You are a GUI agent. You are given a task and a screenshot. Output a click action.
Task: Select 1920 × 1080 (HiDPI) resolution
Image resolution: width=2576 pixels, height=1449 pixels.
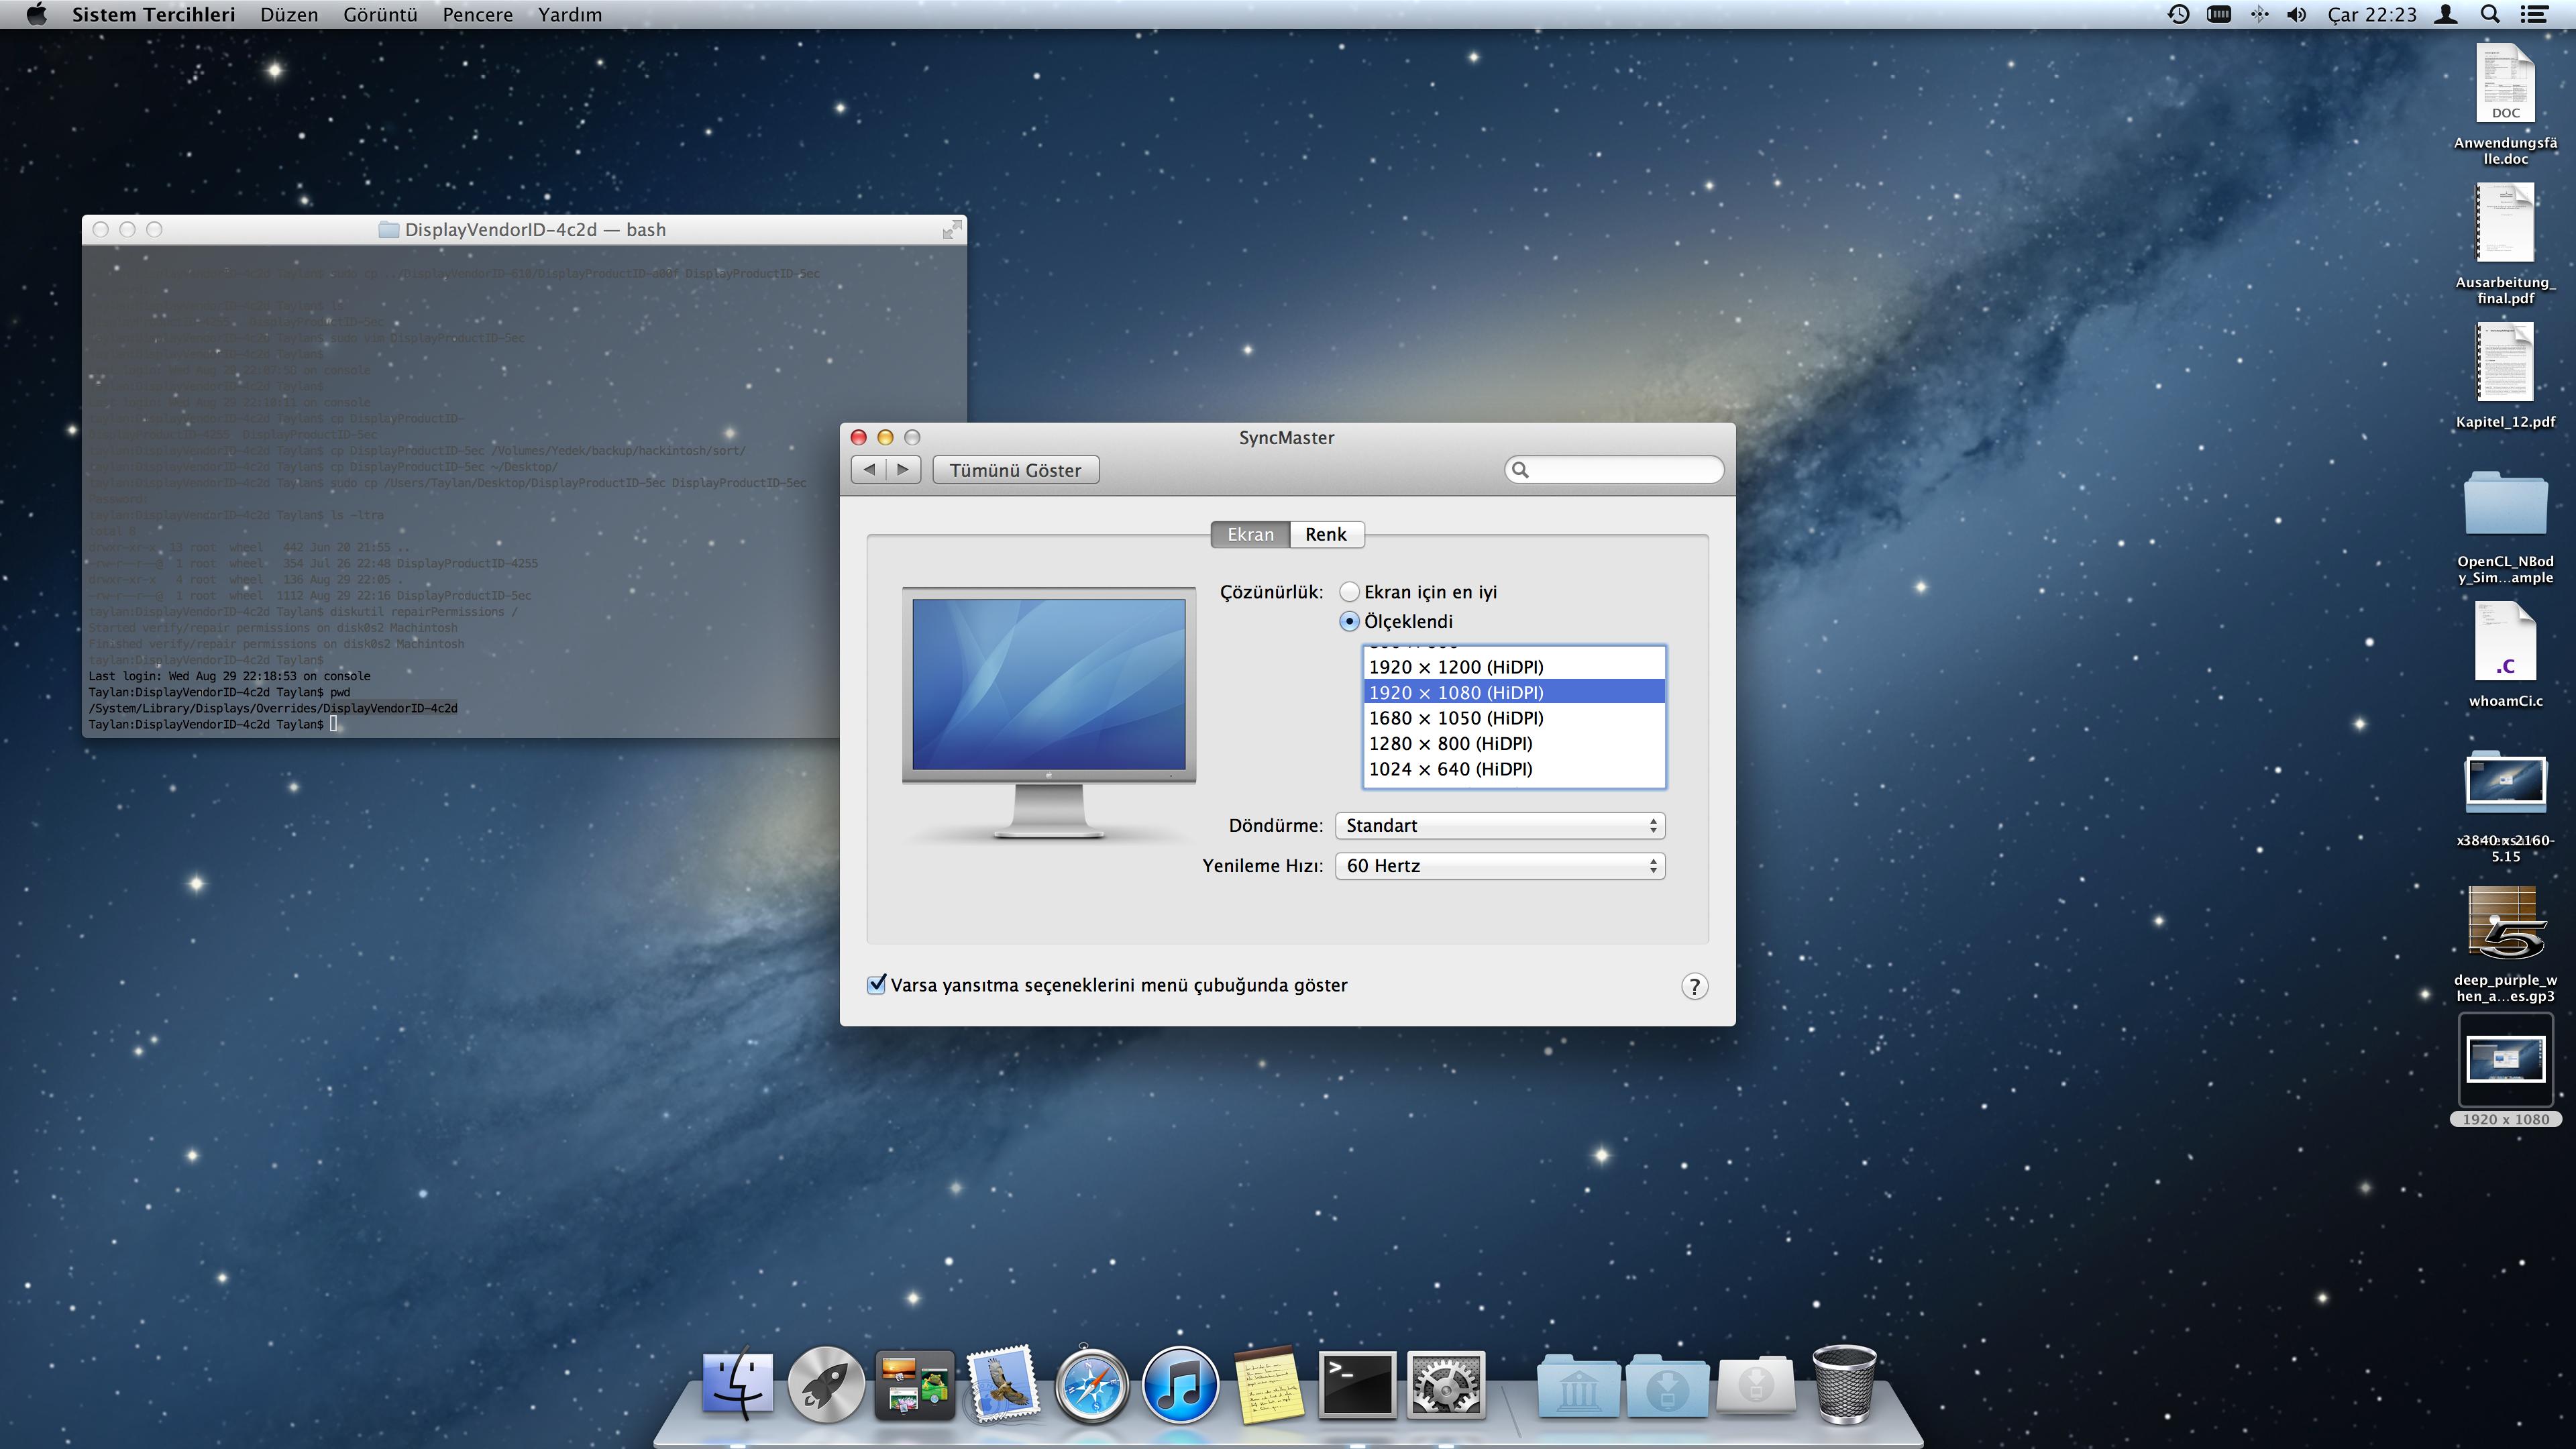coord(1514,692)
